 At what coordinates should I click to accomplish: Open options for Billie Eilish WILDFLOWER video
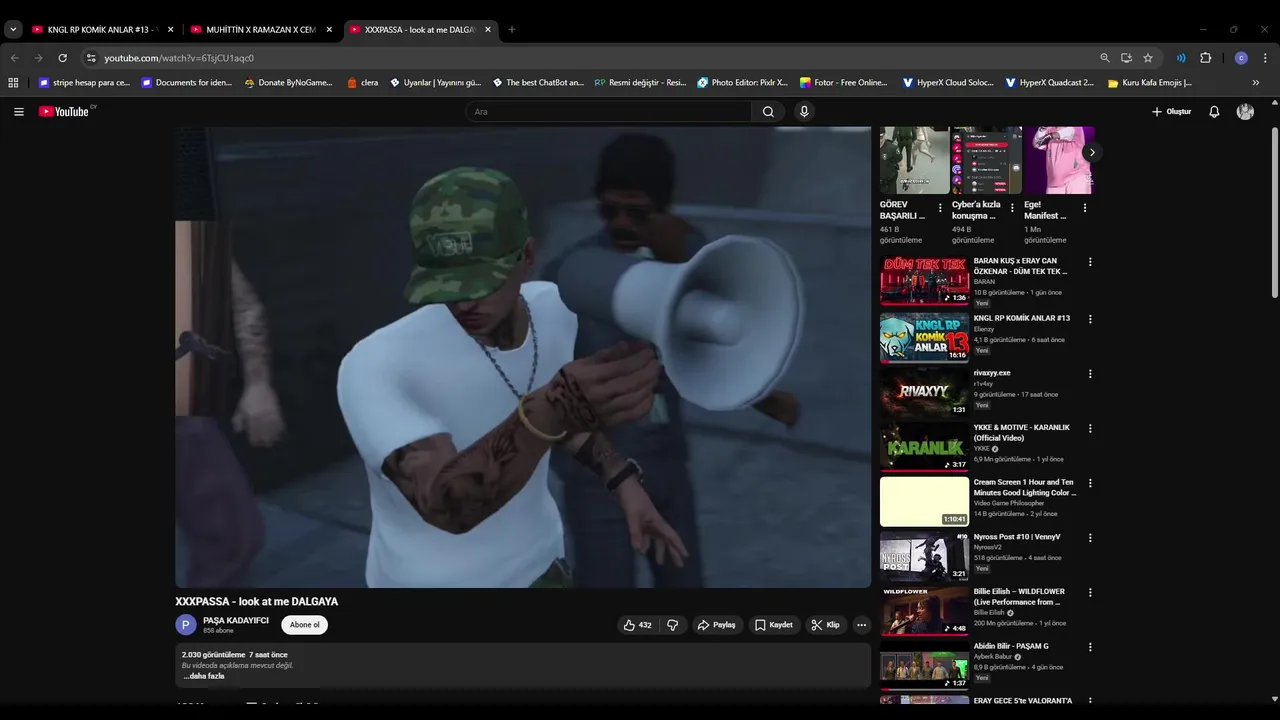(1090, 593)
